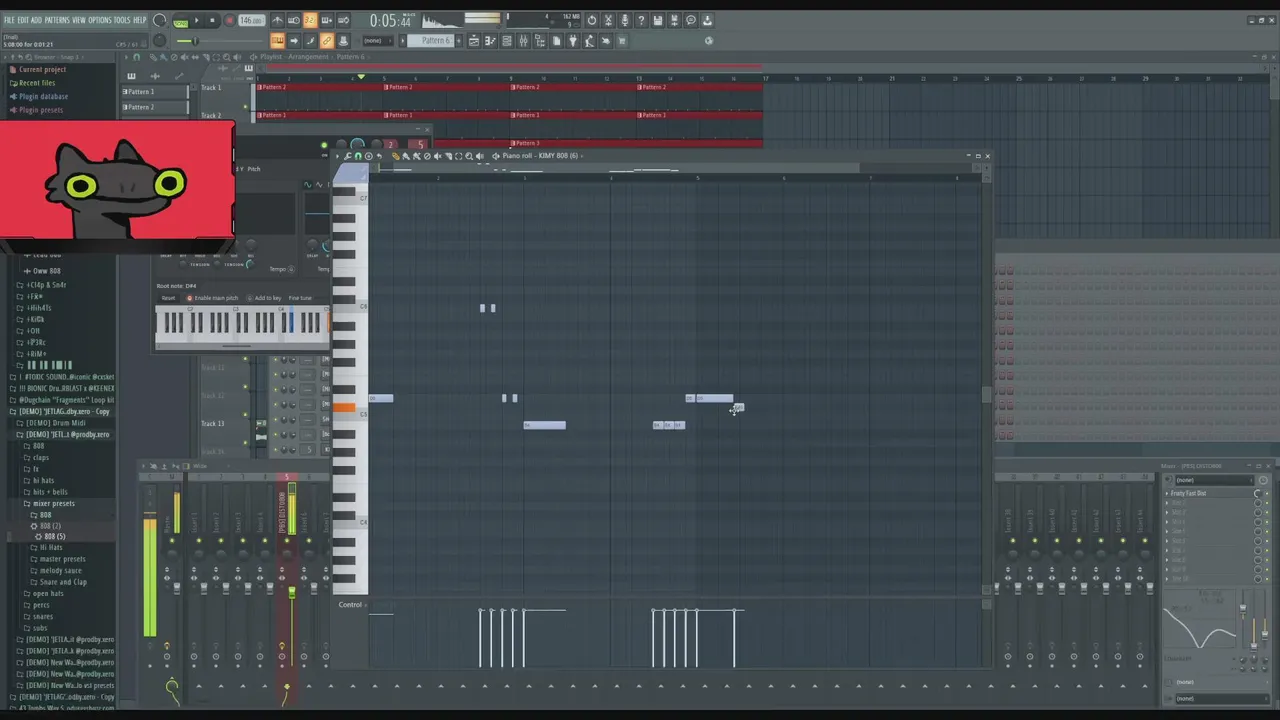Open mixer input (none) selector at top

1212,480
